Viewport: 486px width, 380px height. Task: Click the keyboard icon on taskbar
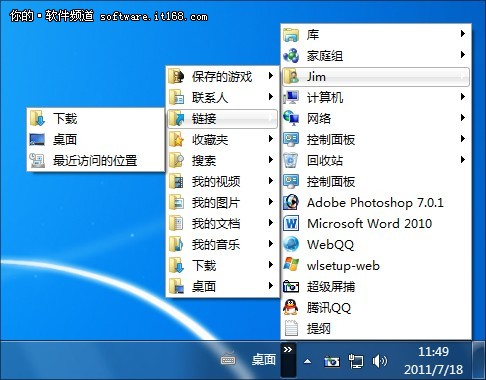(x=228, y=359)
